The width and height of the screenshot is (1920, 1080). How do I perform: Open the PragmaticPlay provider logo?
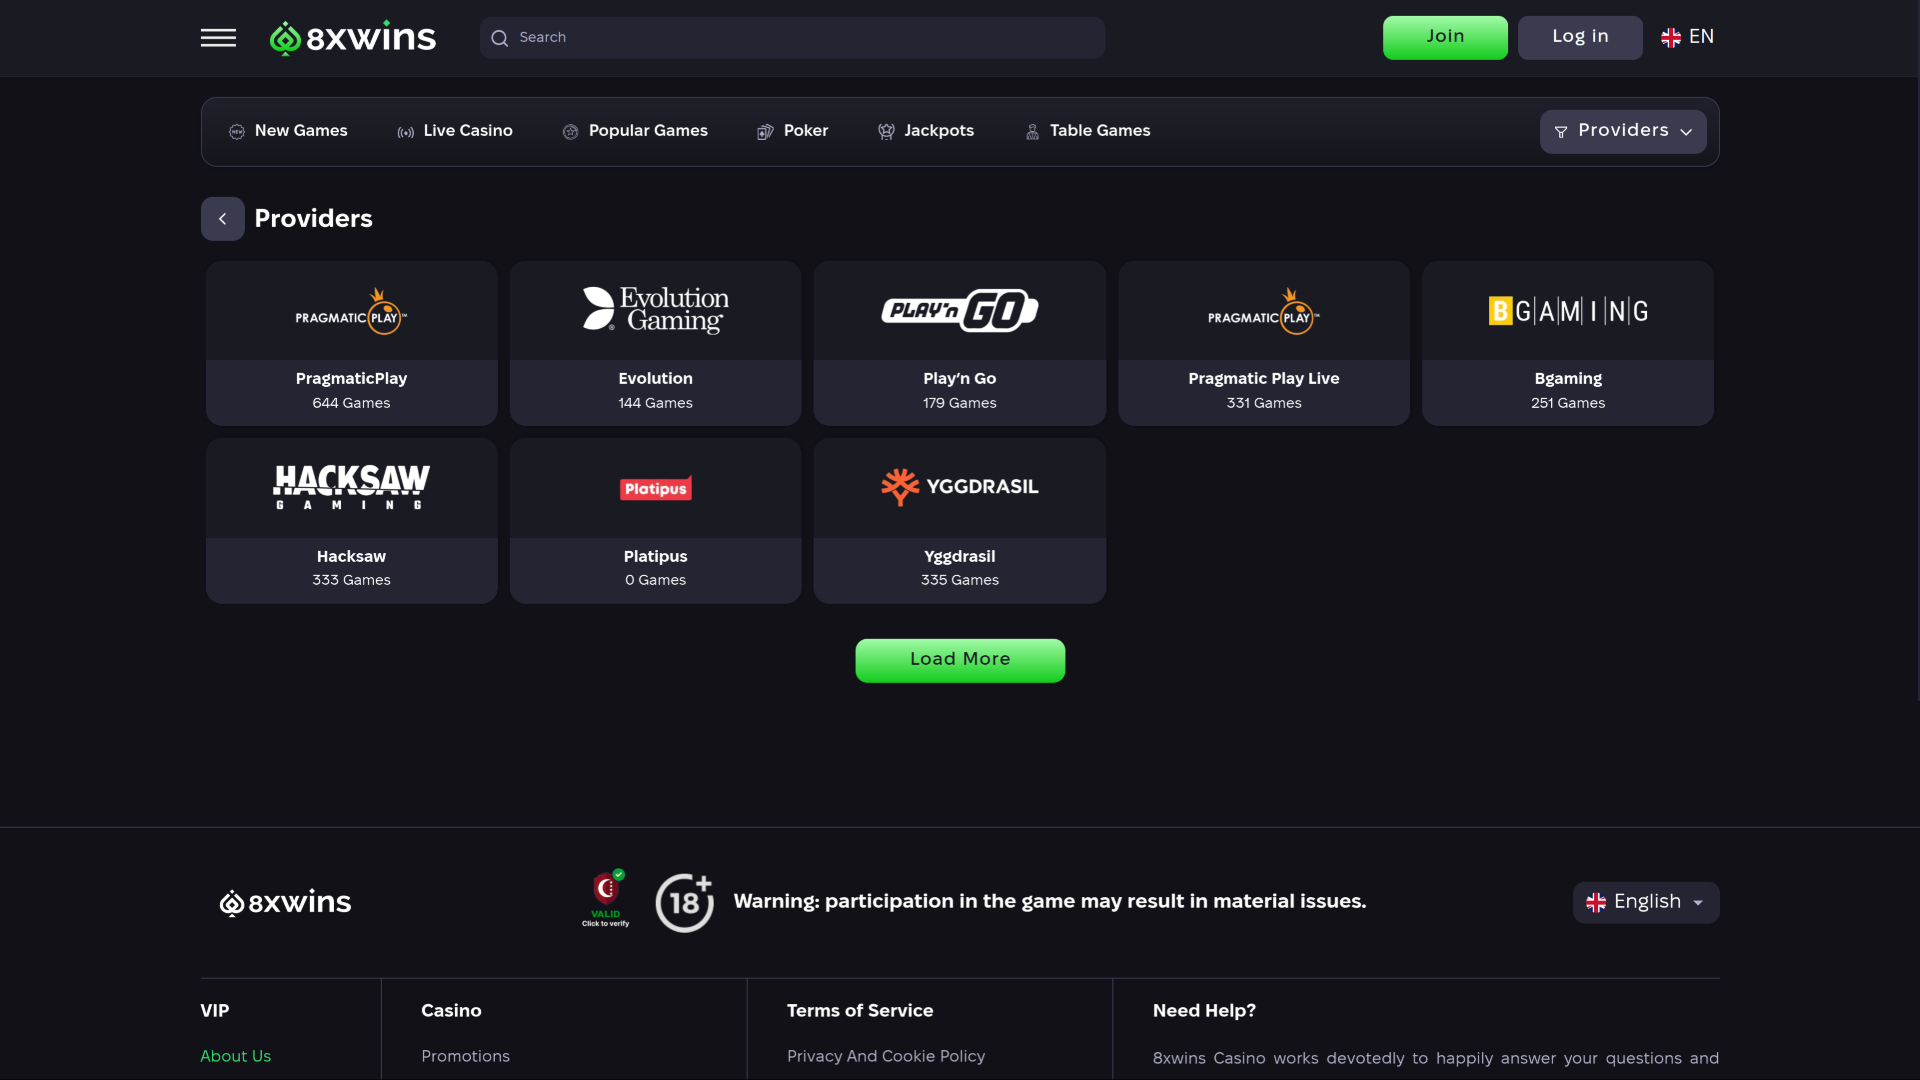pos(351,311)
